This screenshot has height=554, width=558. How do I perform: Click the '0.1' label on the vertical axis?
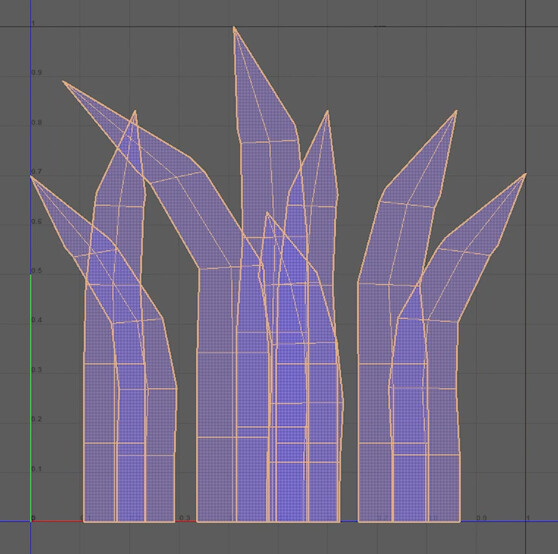[x=37, y=469]
